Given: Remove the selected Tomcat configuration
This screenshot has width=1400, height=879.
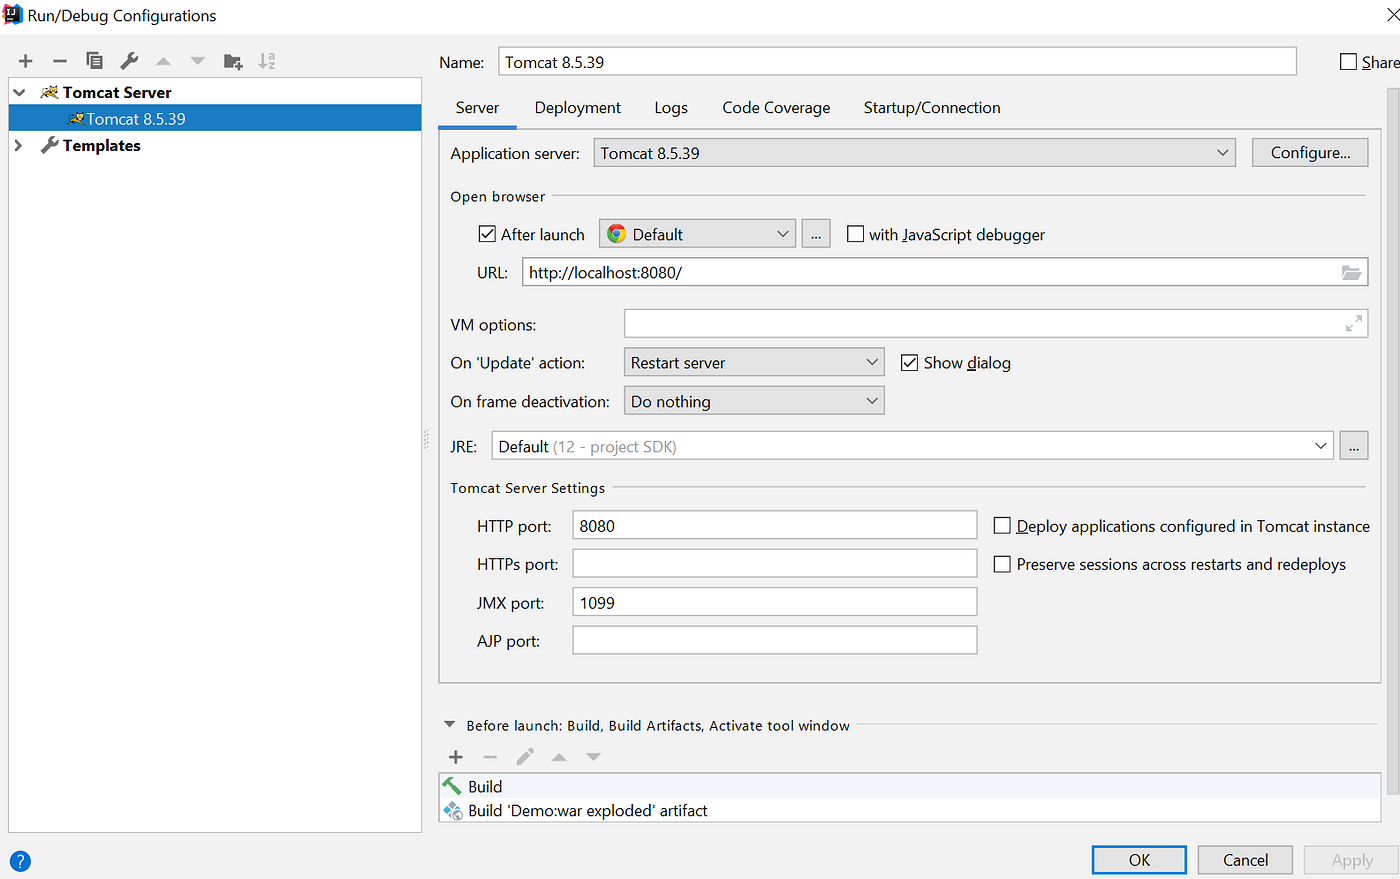Looking at the screenshot, I should click(x=59, y=61).
